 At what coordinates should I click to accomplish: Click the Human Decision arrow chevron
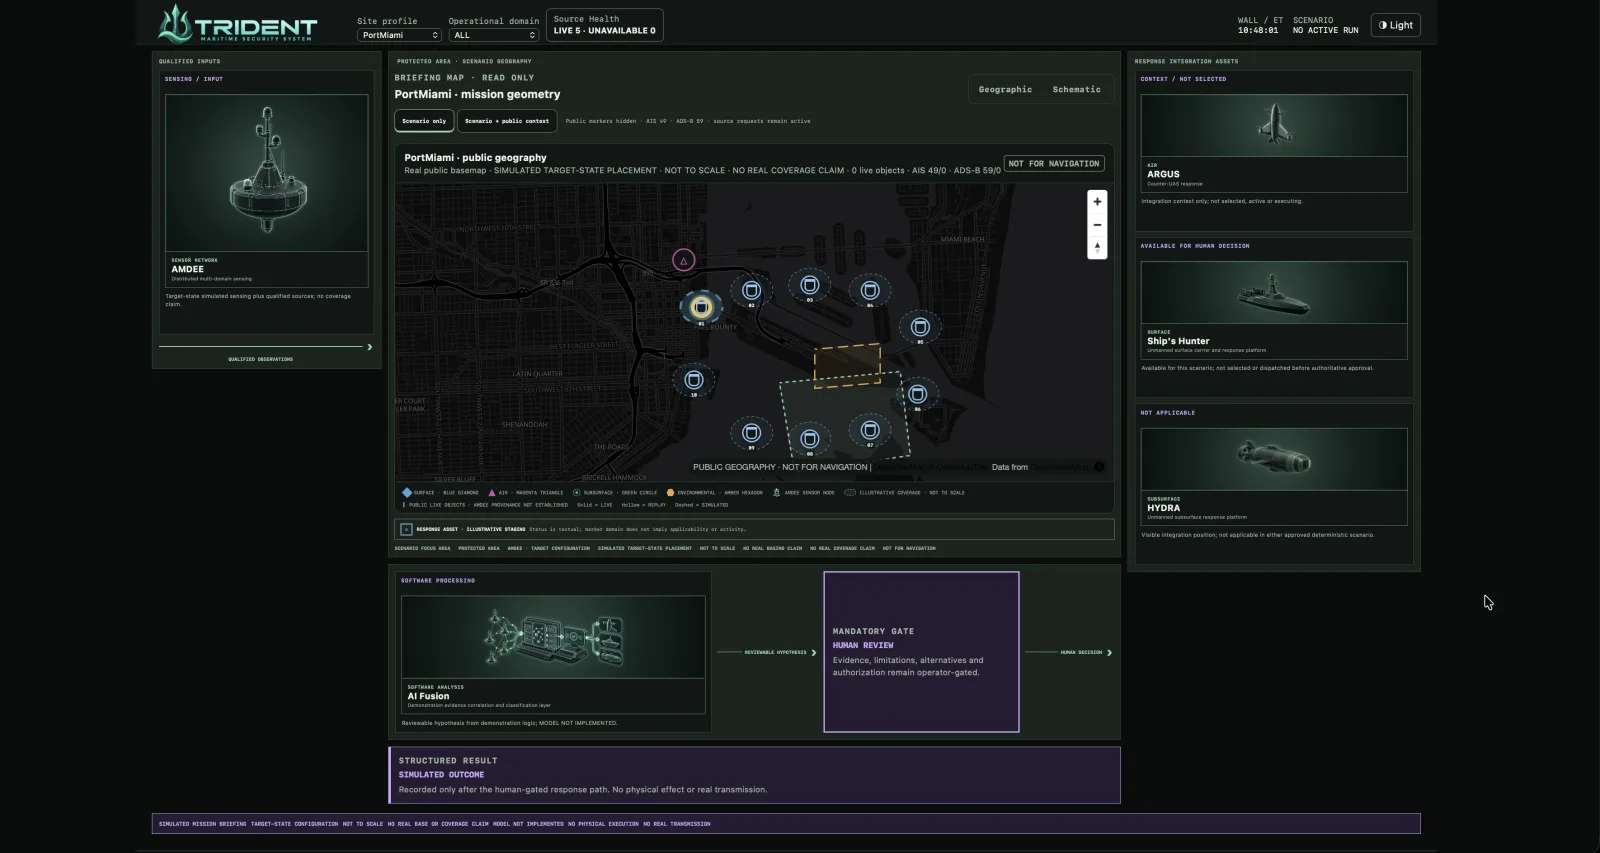click(x=1109, y=652)
